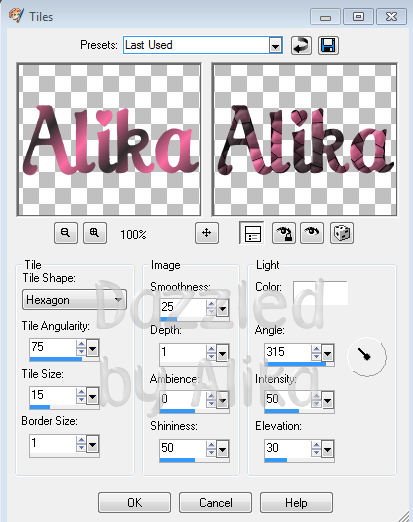The height and width of the screenshot is (522, 413).
Task: Click the Angle spinner arrows
Action: coord(316,352)
